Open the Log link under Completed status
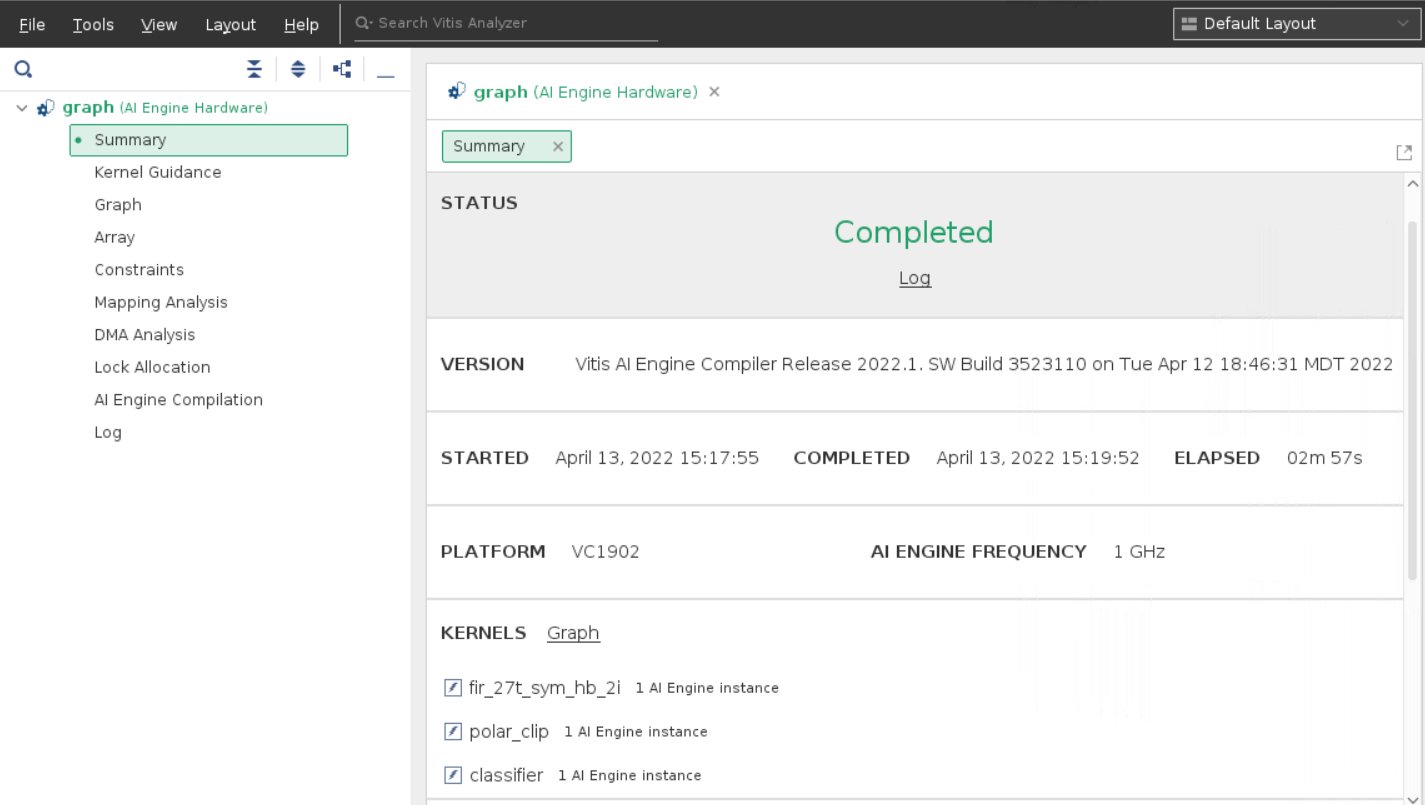 tap(914, 277)
